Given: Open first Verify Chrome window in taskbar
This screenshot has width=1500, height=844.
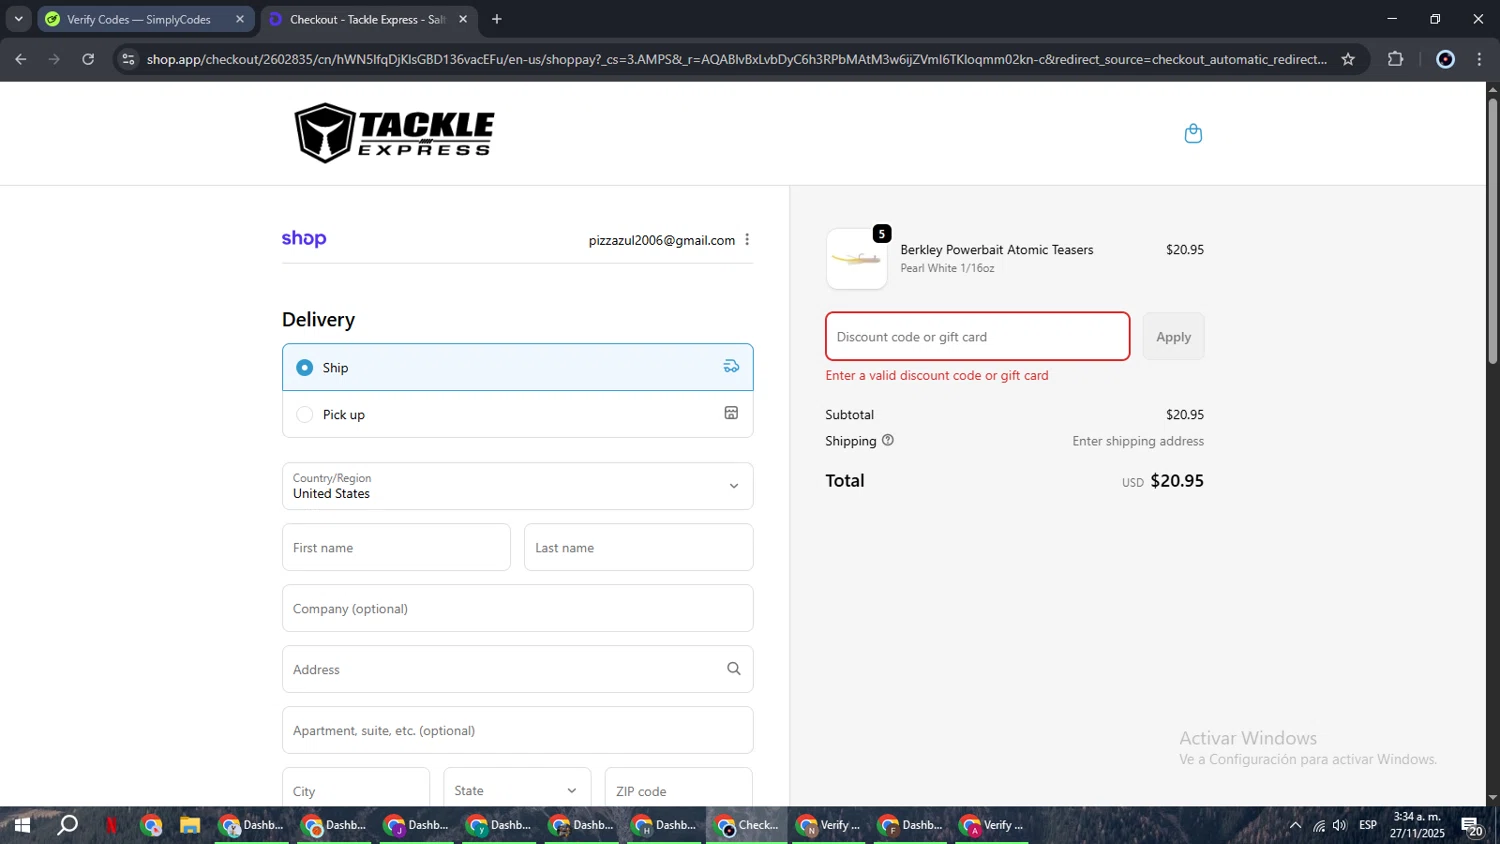Looking at the screenshot, I should [828, 825].
